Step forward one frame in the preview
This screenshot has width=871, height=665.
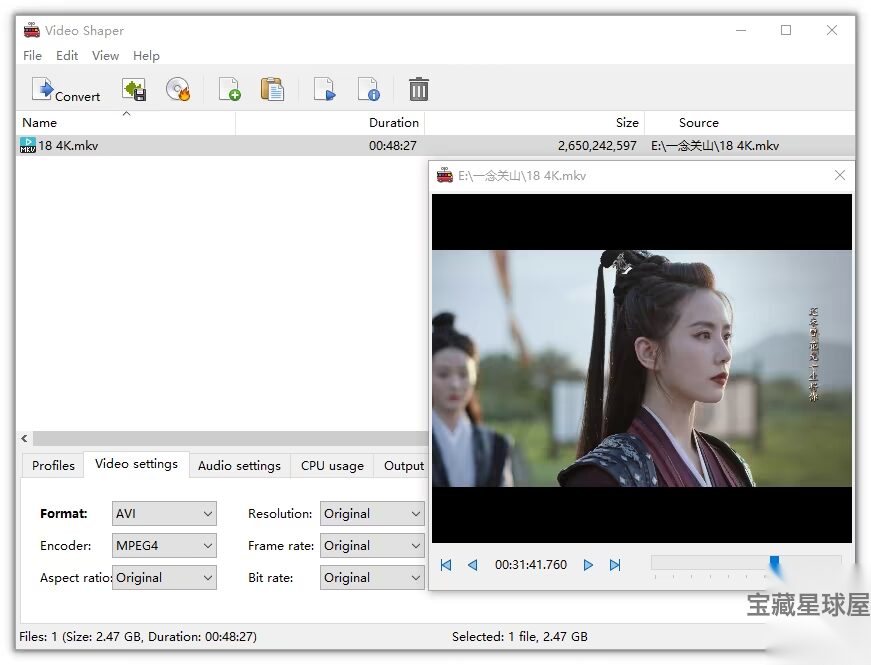point(588,565)
